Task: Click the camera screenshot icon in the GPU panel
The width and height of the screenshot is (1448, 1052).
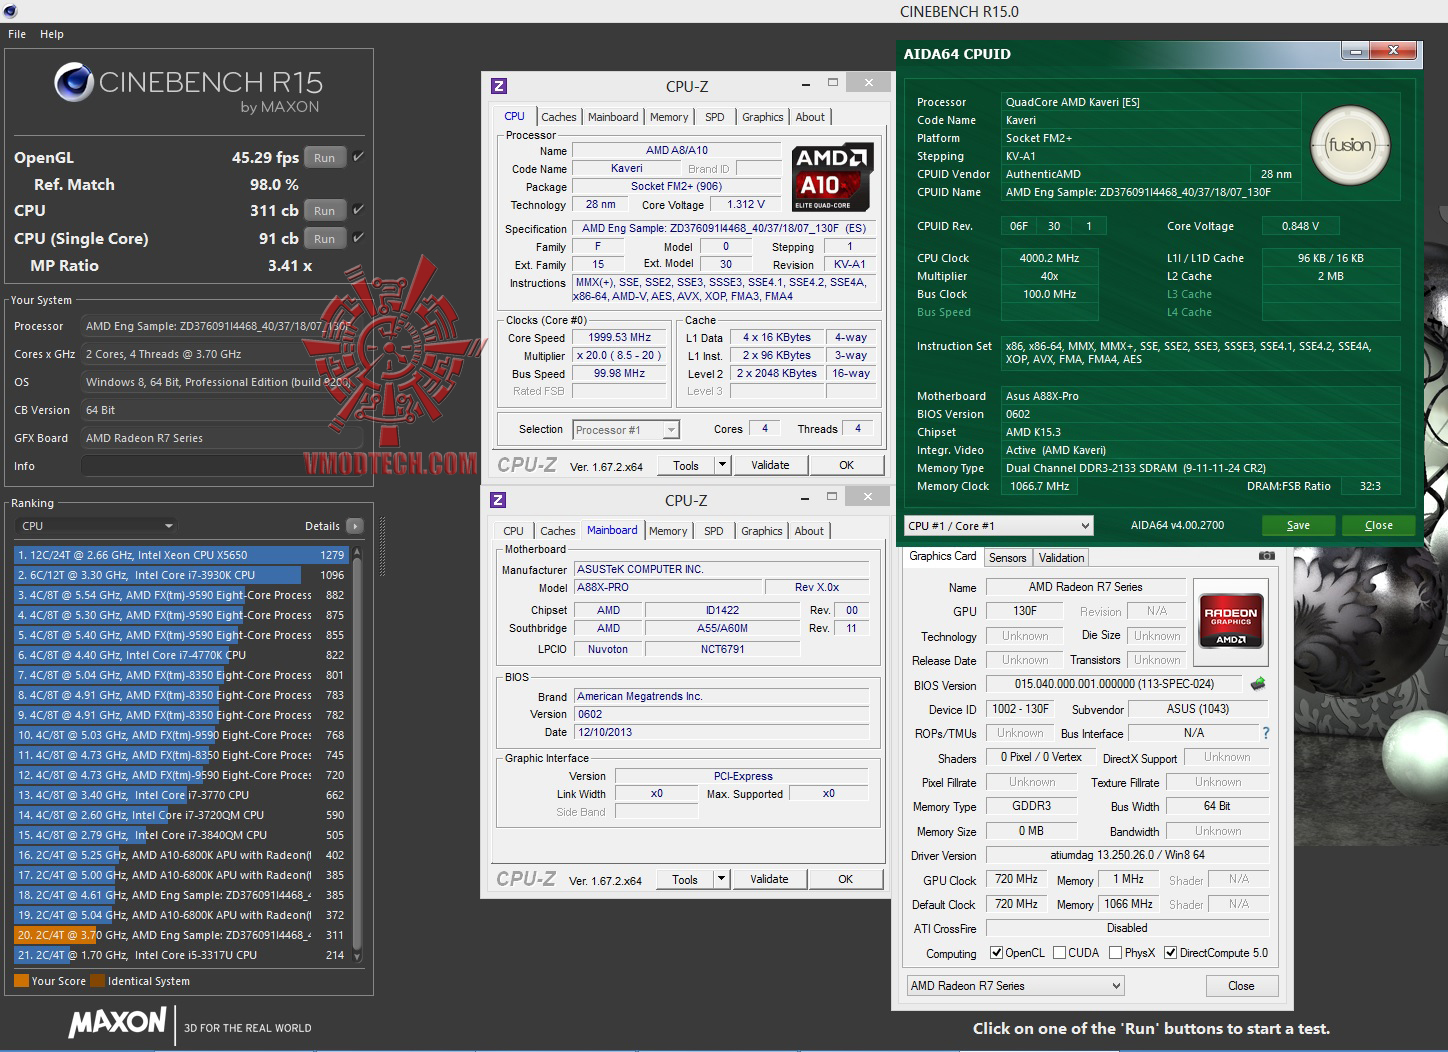Action: pos(1267,556)
